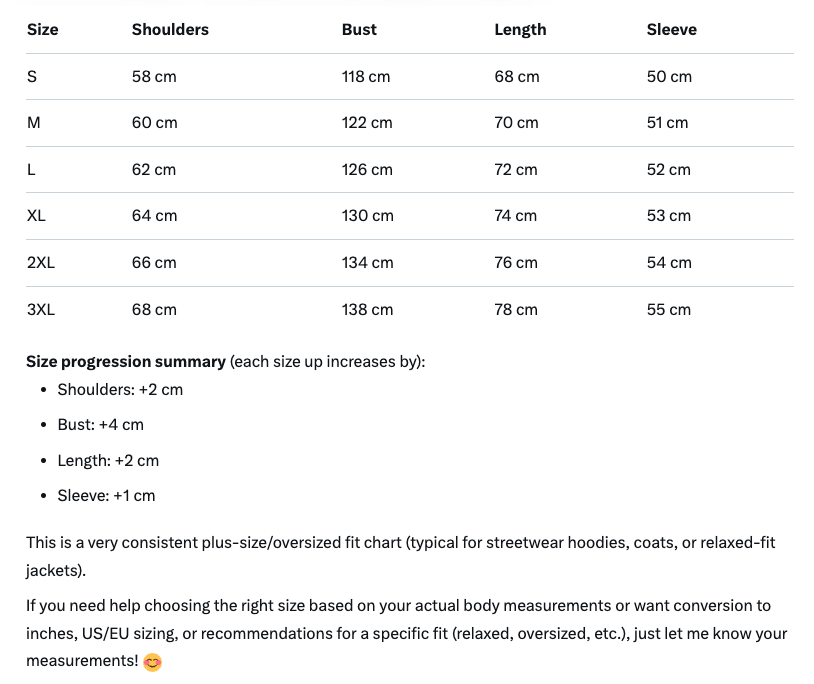Click the Sleeve column header
Screen dimensions: 814x684
(x=671, y=30)
